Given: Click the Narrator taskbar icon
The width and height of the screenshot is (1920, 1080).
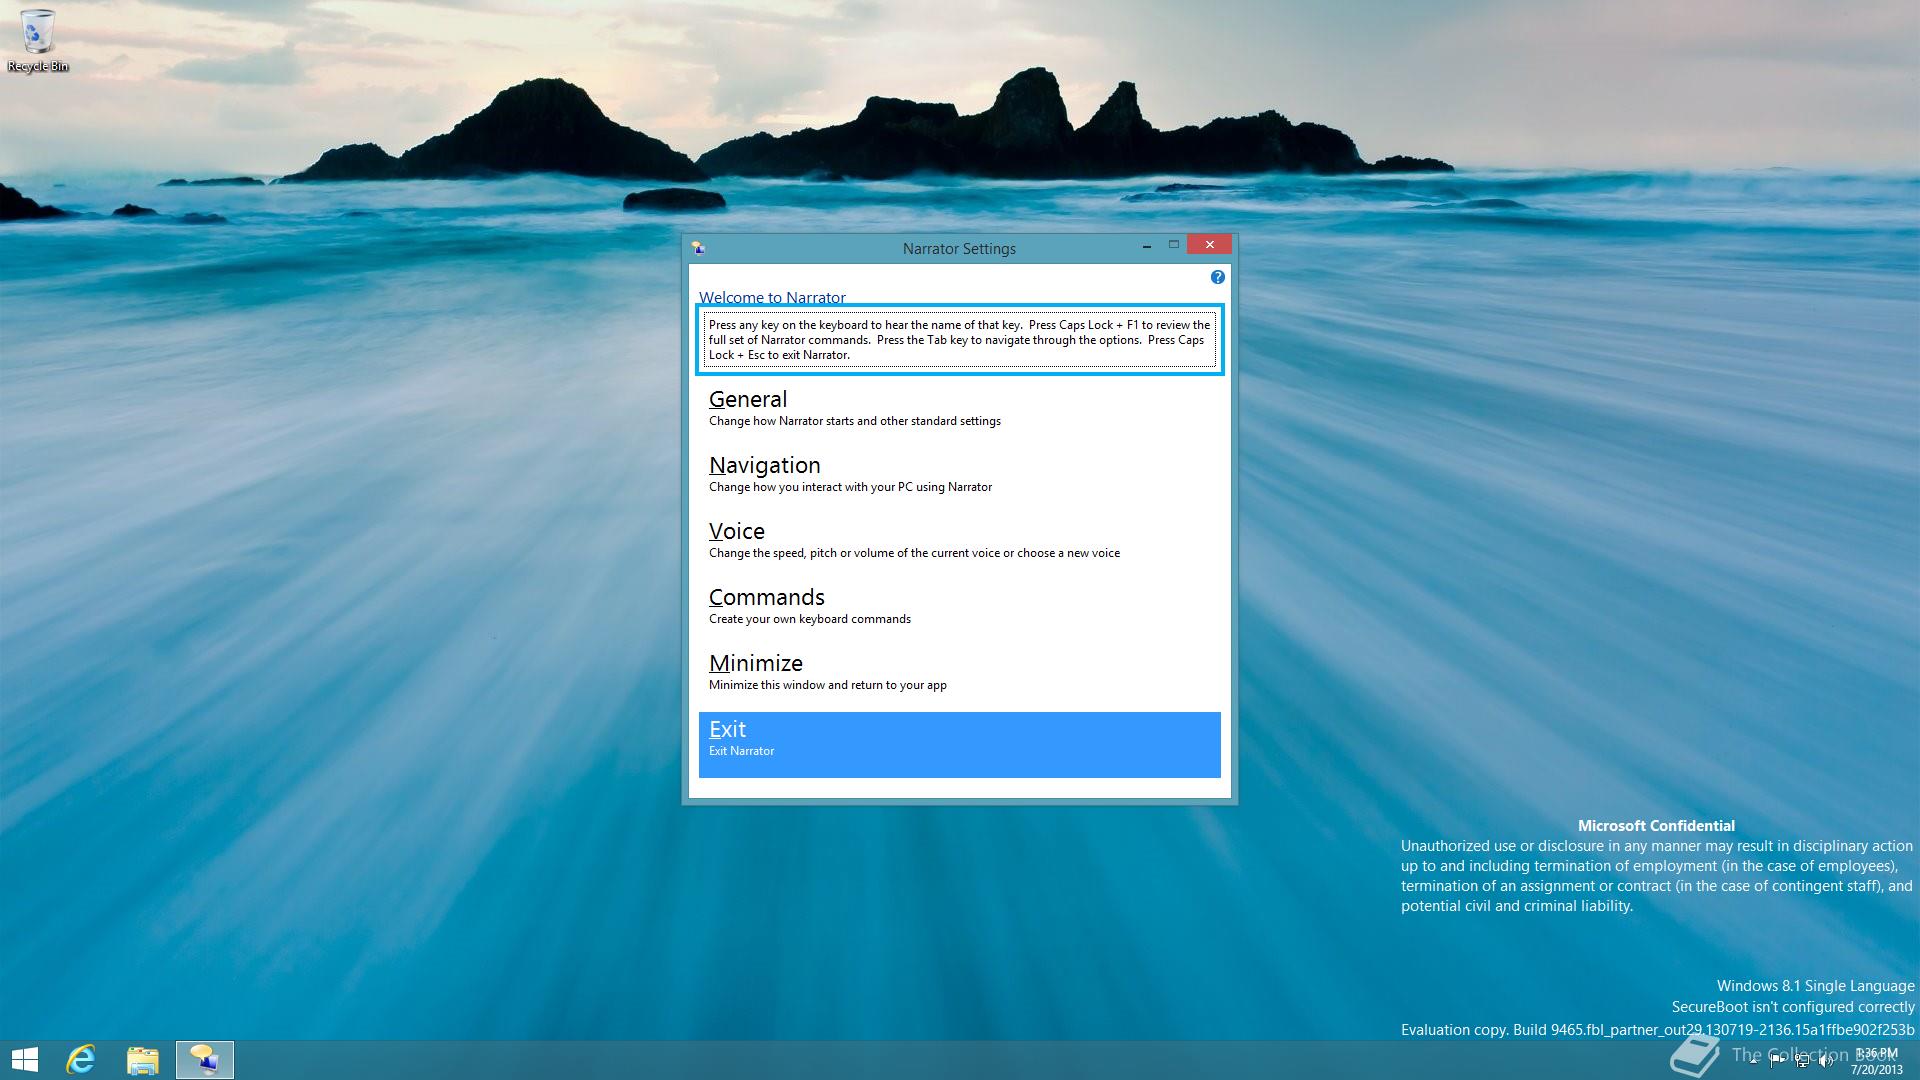Looking at the screenshot, I should (205, 1059).
